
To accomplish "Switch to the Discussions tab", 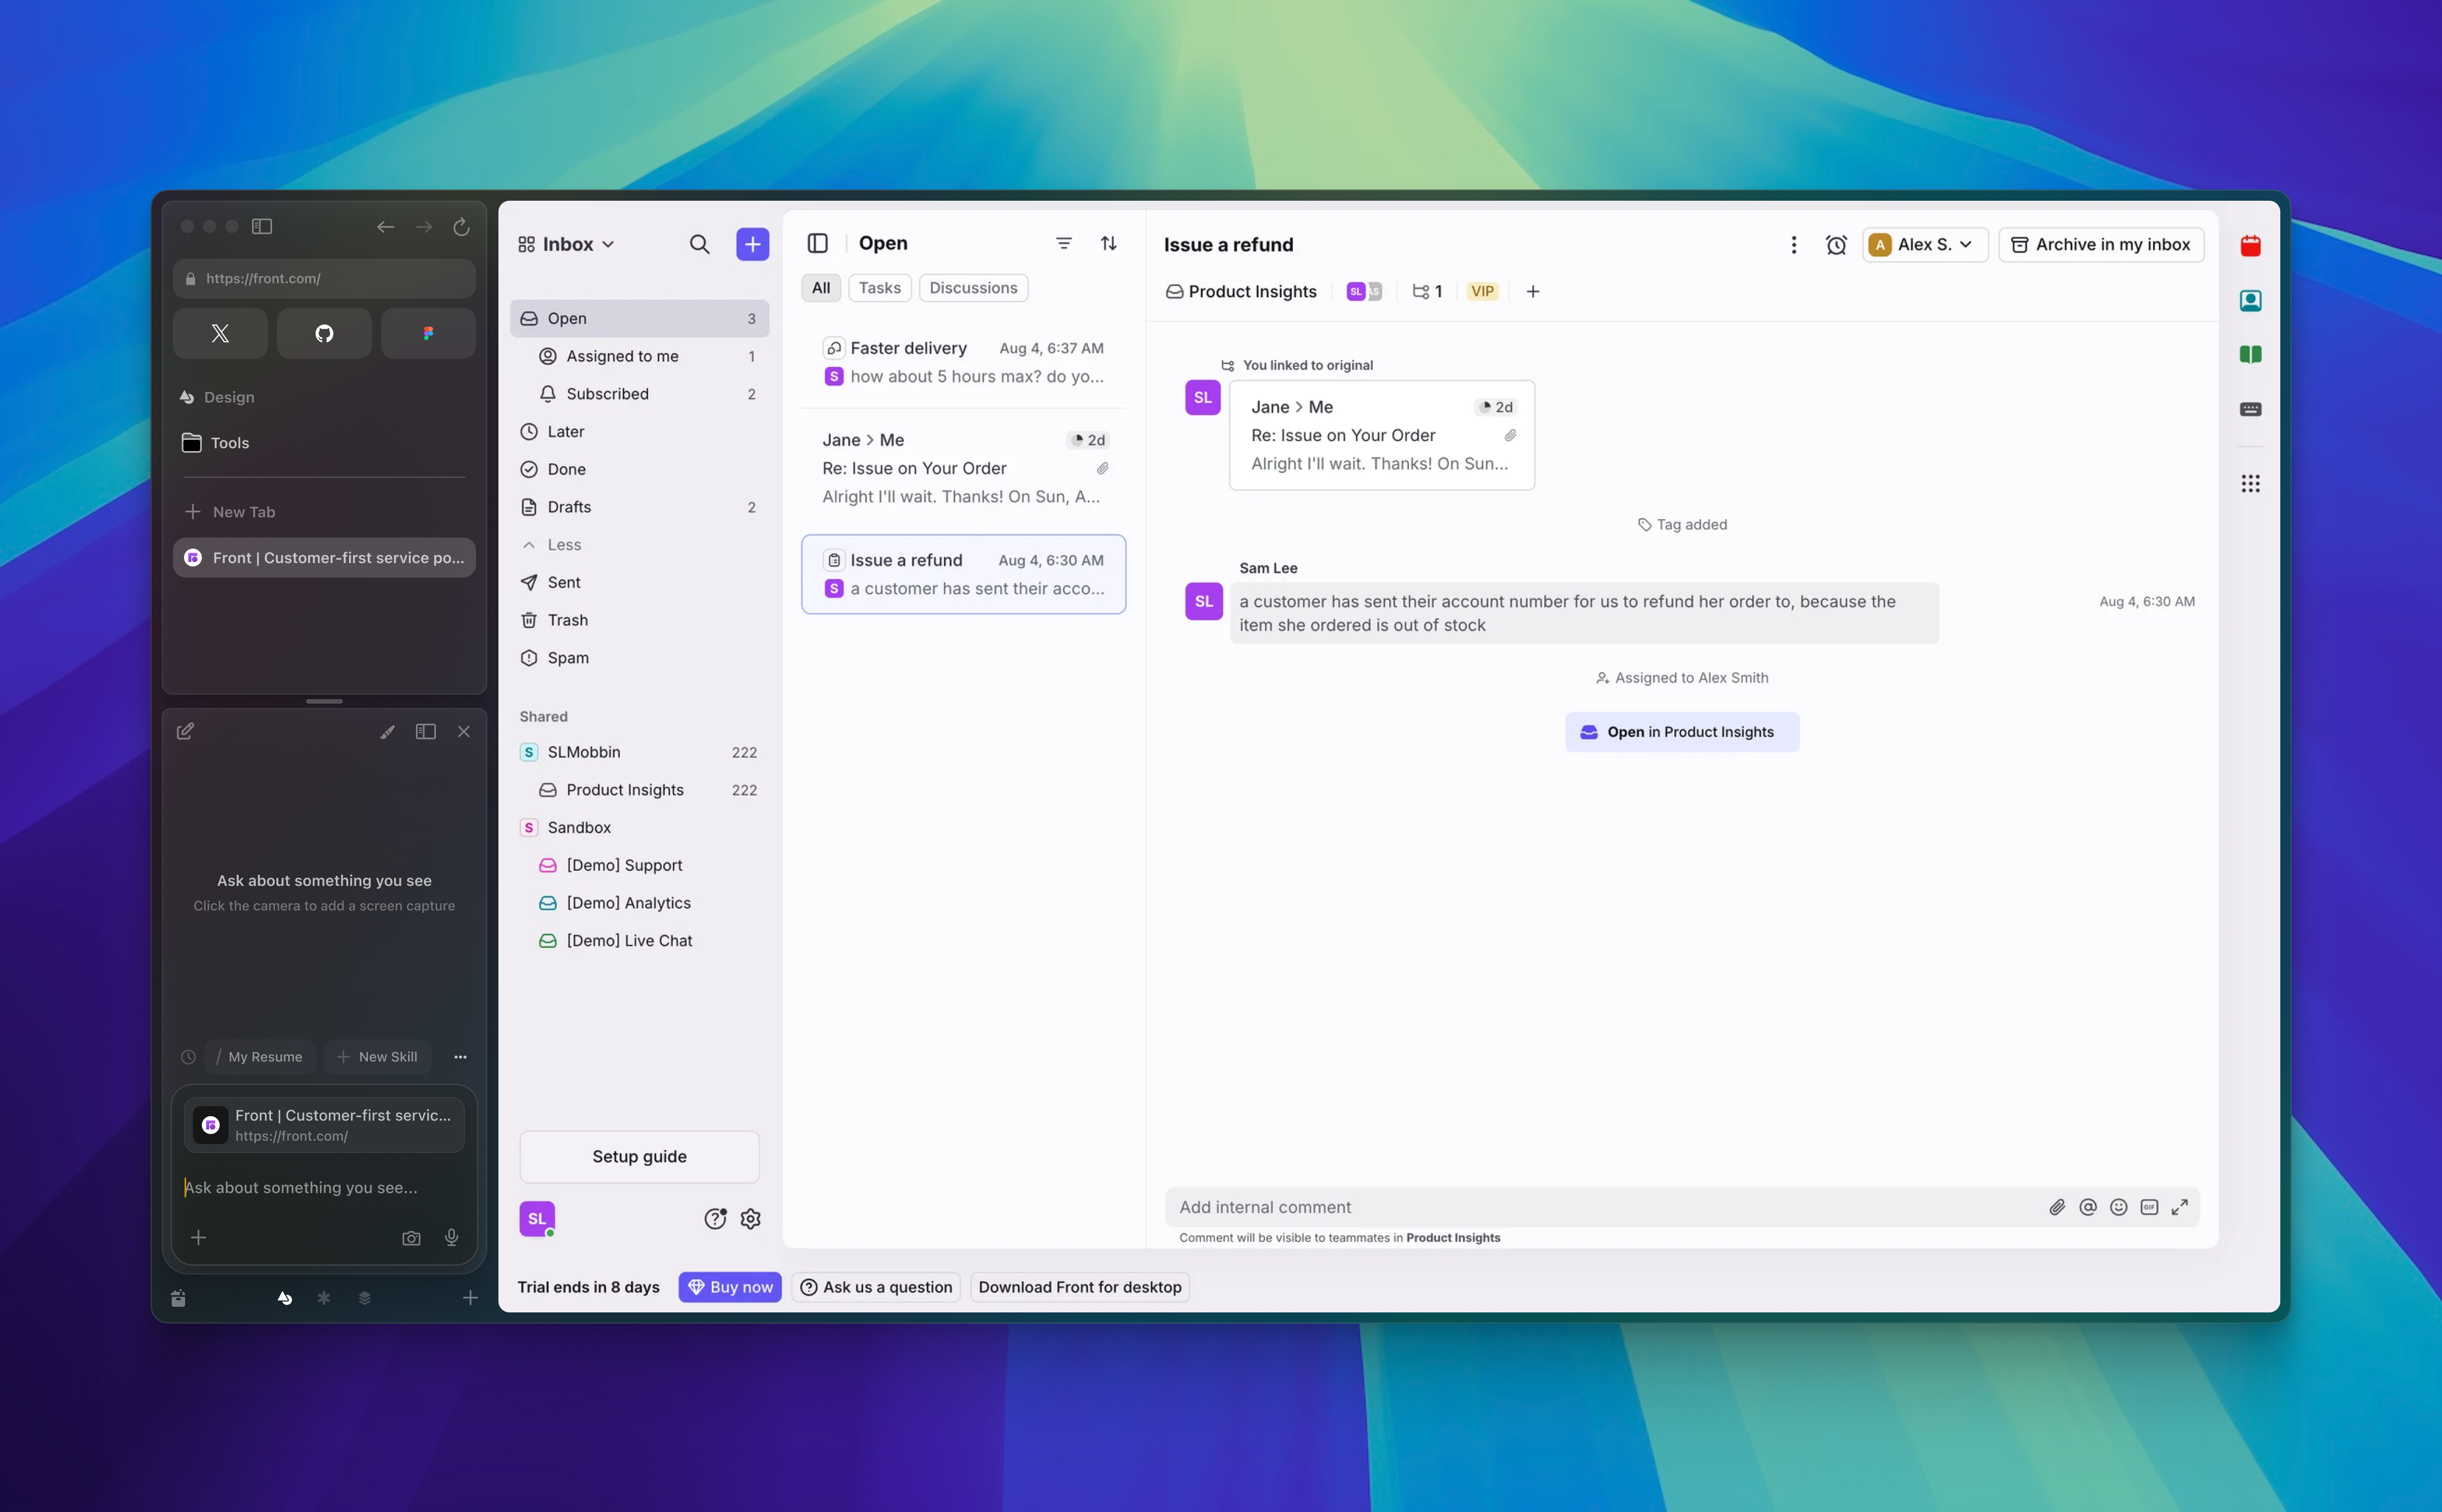I will tap(973, 288).
